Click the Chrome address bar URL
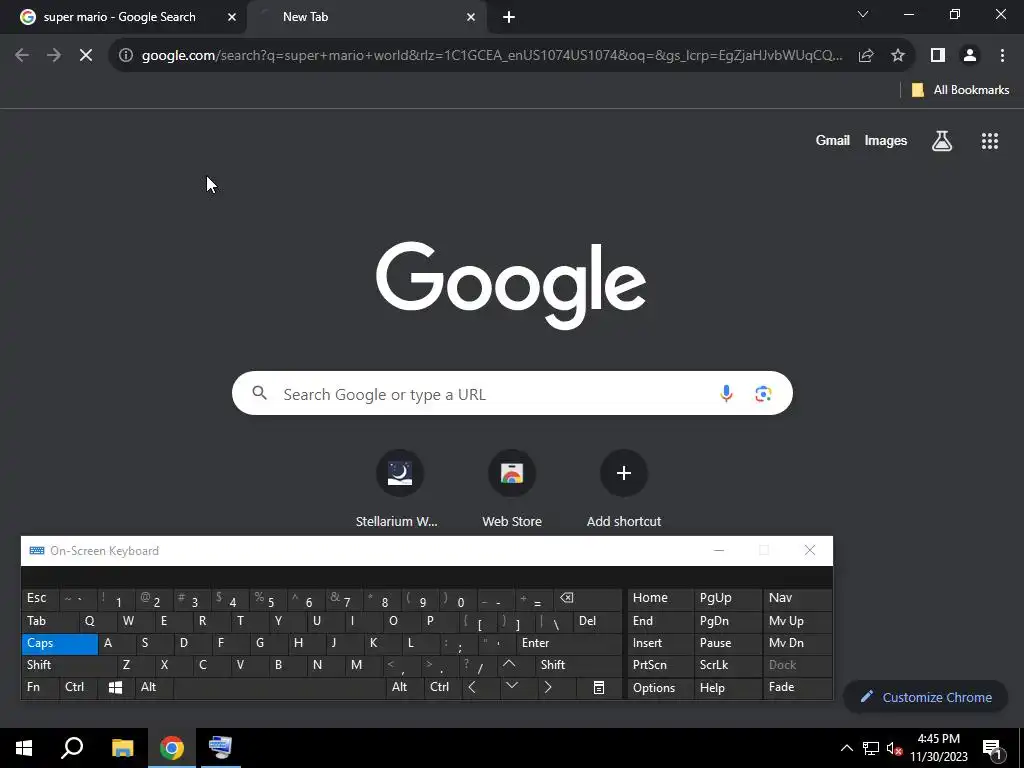The image size is (1024, 768). [492, 56]
